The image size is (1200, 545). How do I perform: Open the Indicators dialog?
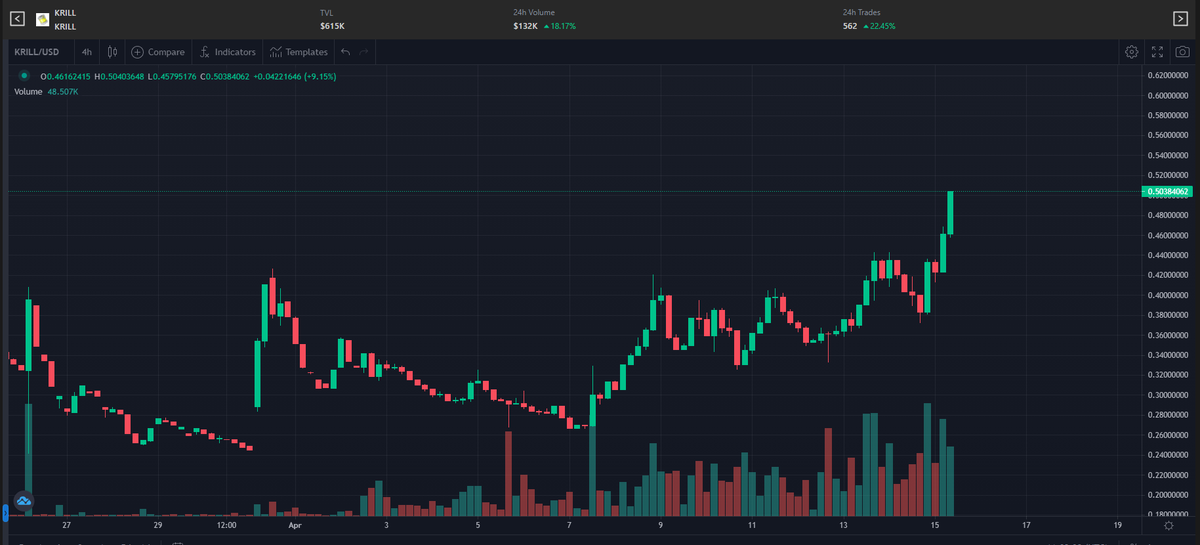coord(226,52)
